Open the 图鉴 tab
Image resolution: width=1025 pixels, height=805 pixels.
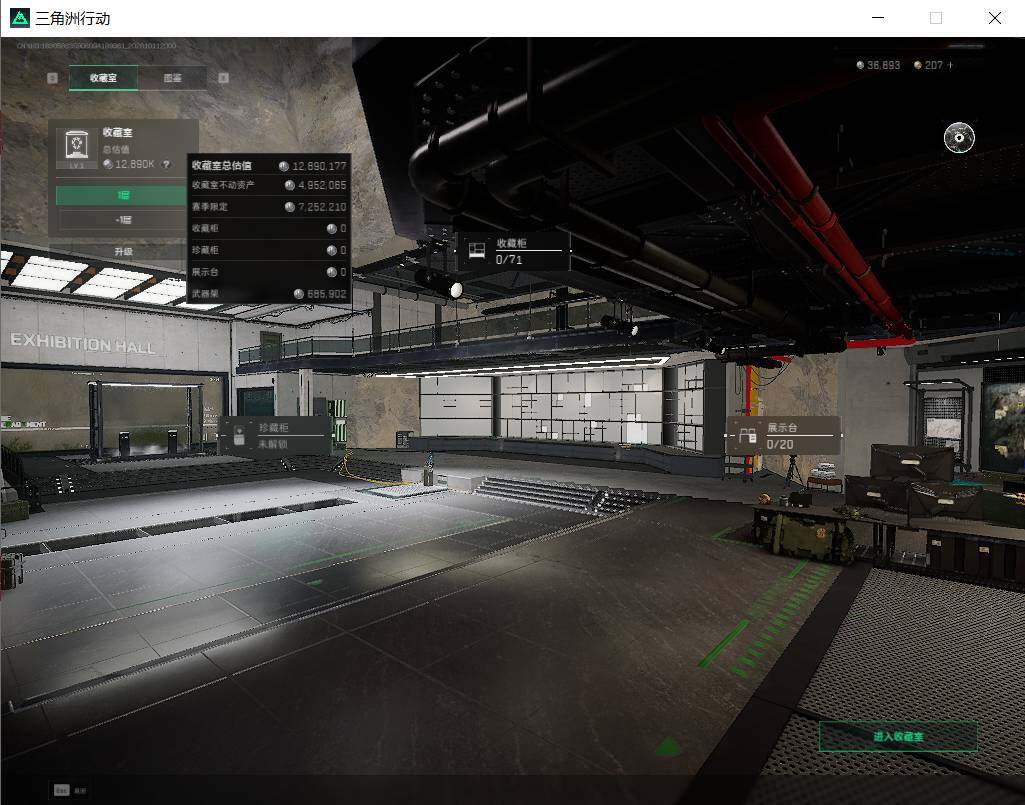[173, 78]
